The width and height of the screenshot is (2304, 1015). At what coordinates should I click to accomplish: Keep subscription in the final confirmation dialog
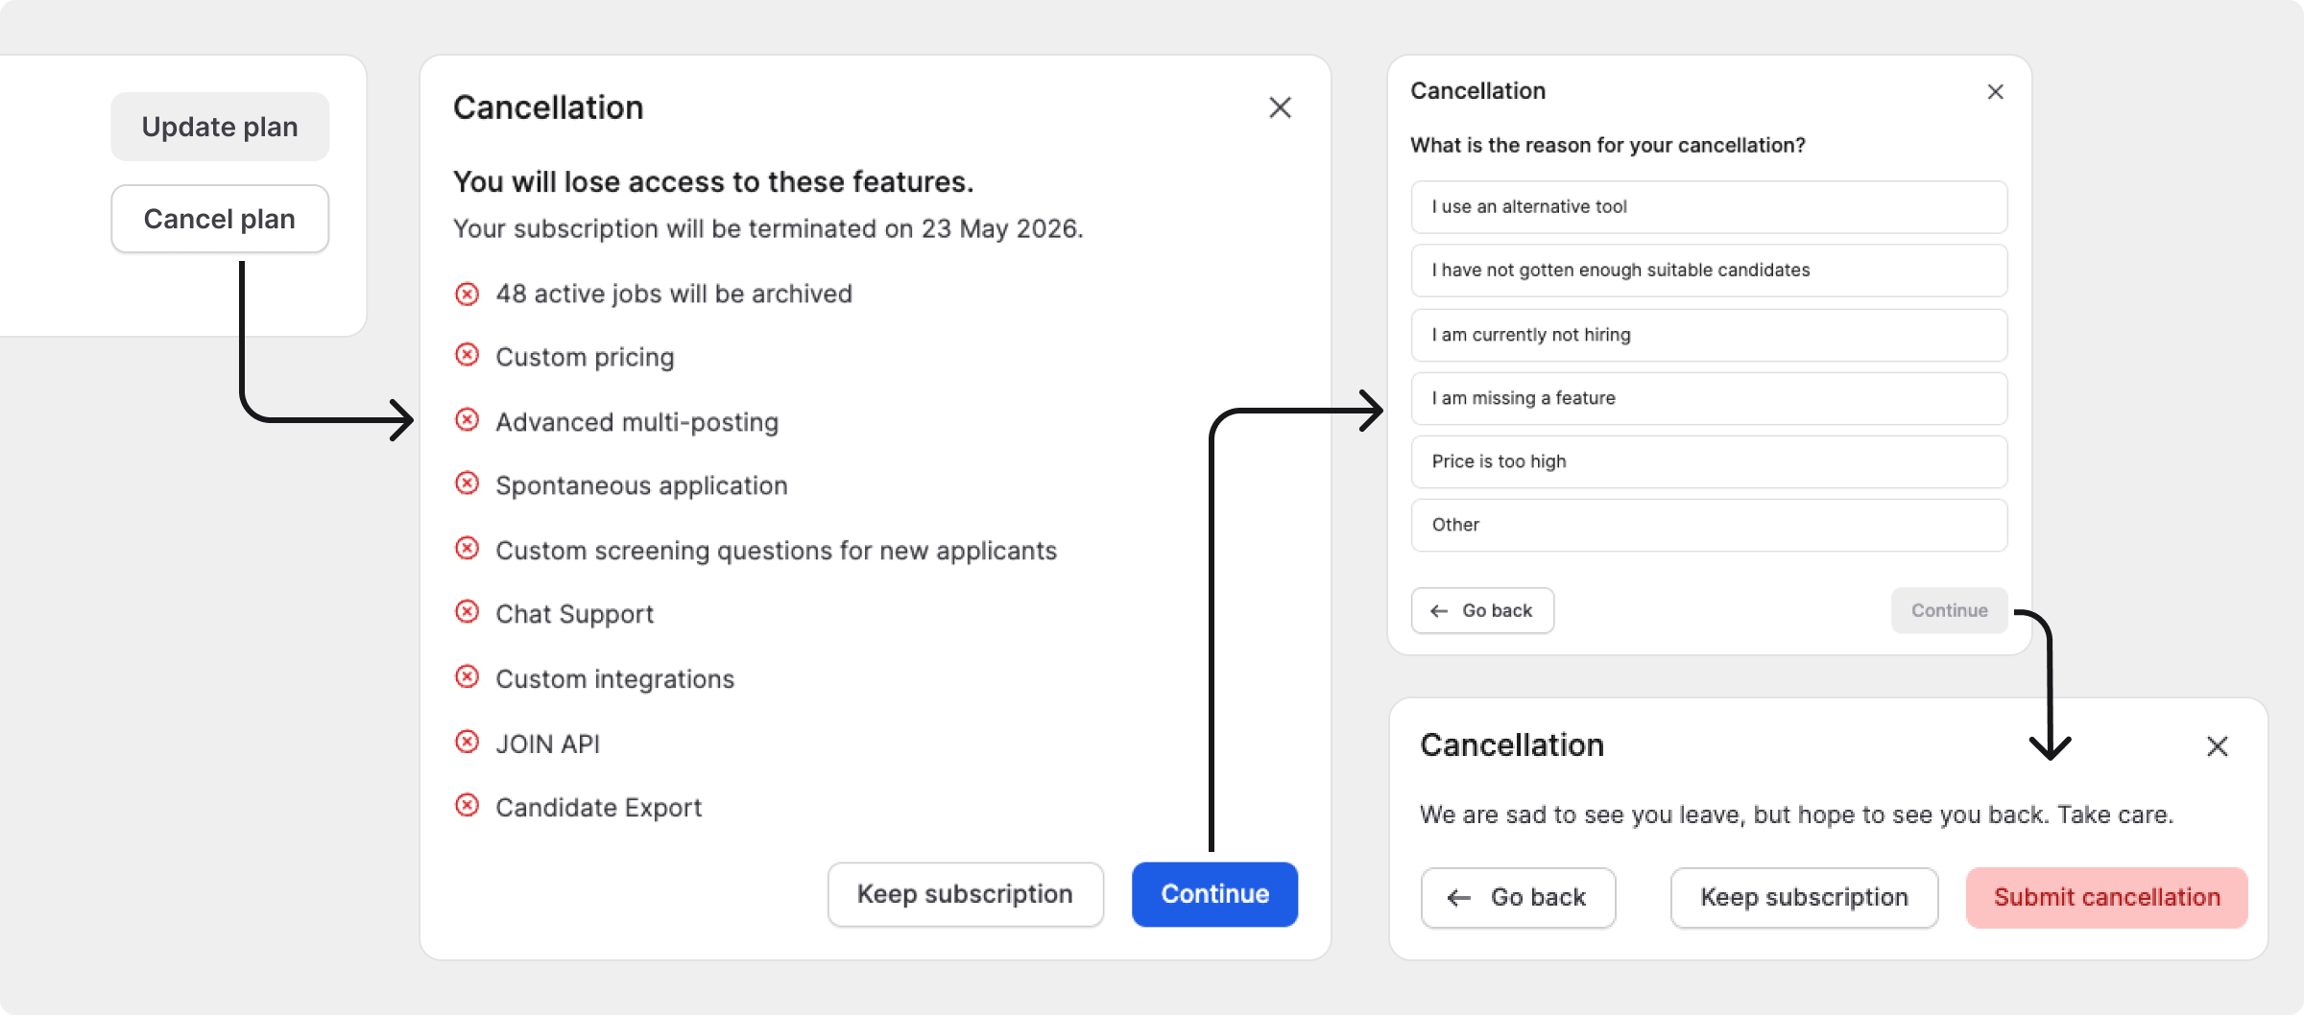click(1803, 897)
